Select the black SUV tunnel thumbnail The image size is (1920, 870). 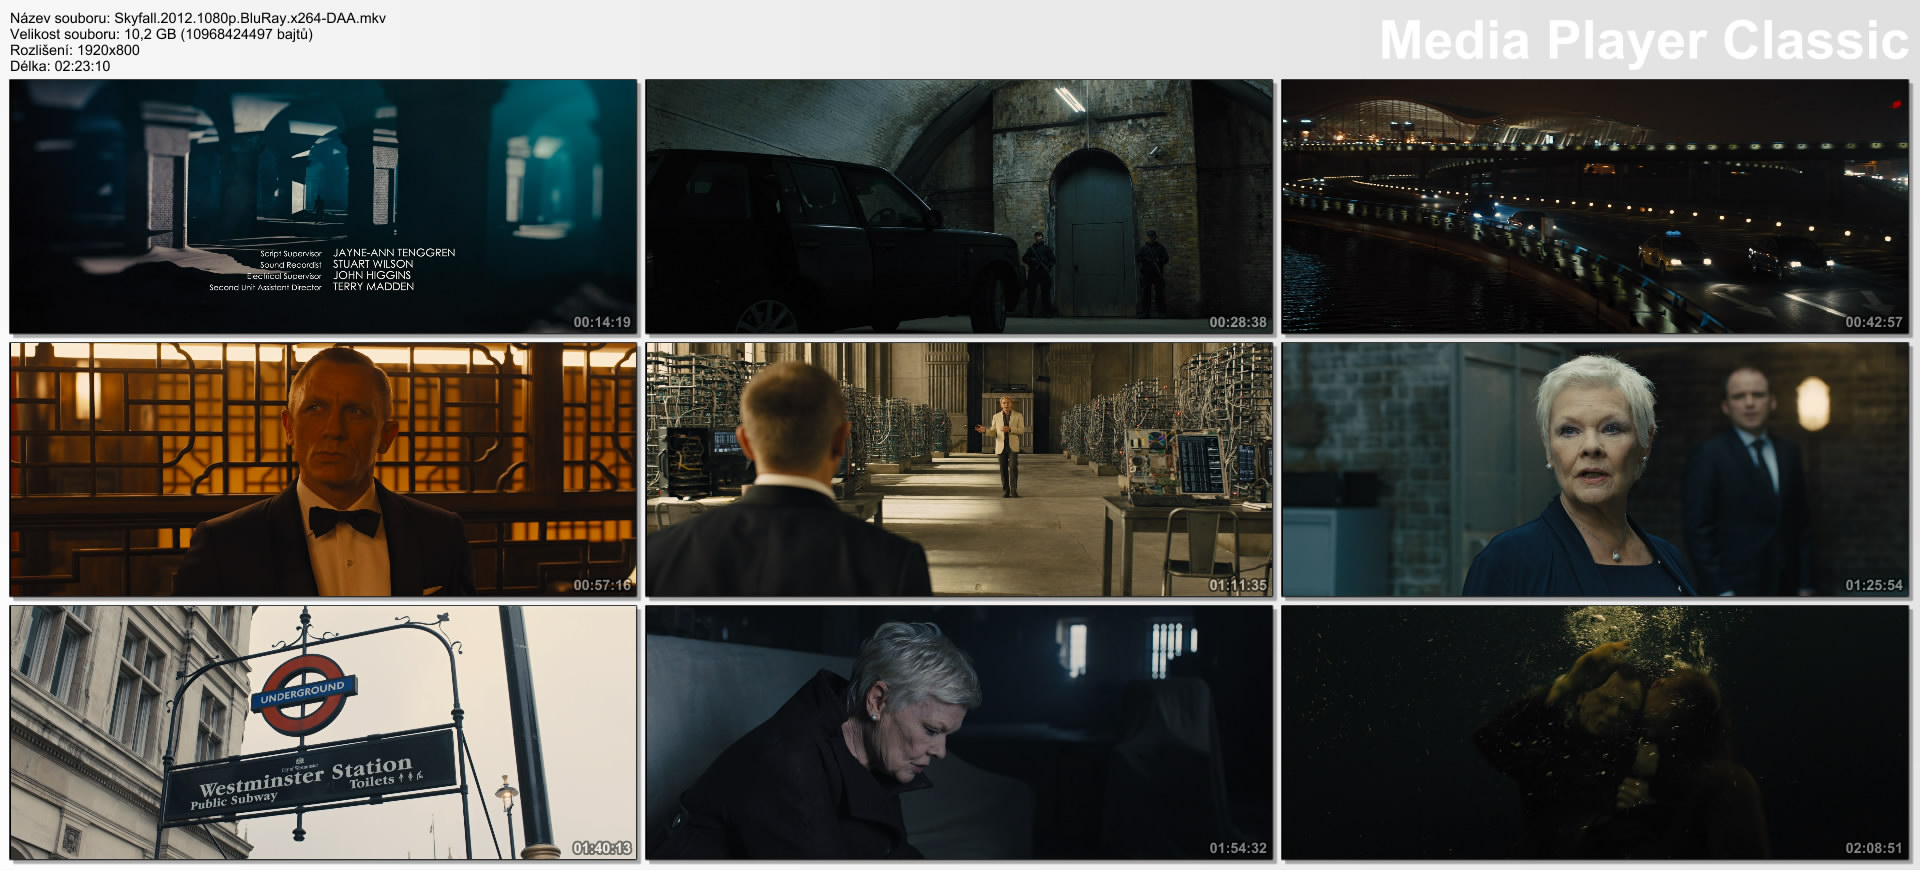(959, 206)
